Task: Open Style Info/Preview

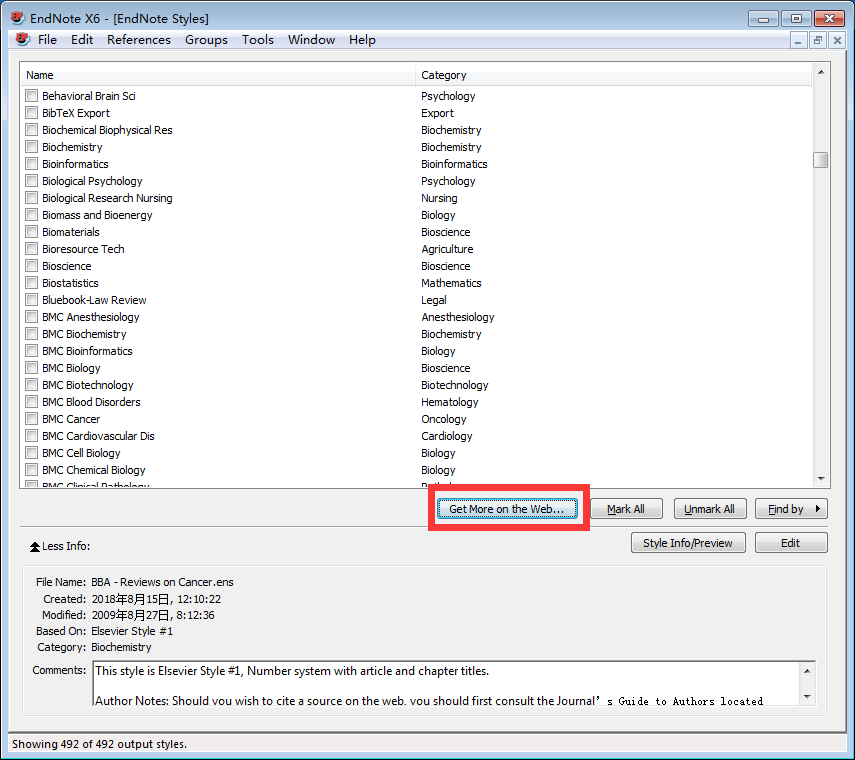Action: click(688, 543)
